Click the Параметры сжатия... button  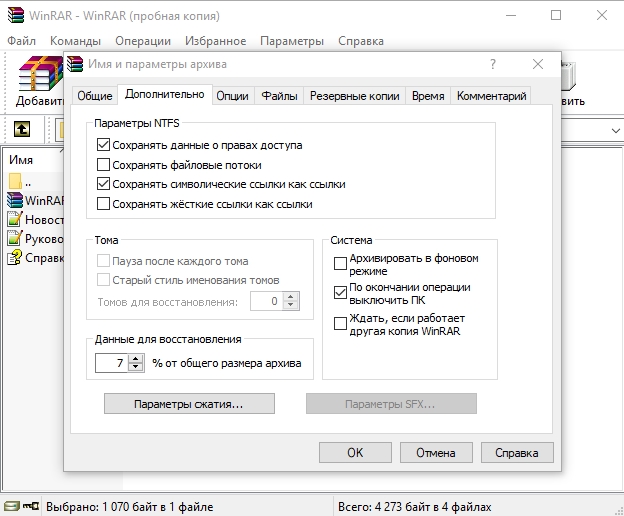(189, 404)
